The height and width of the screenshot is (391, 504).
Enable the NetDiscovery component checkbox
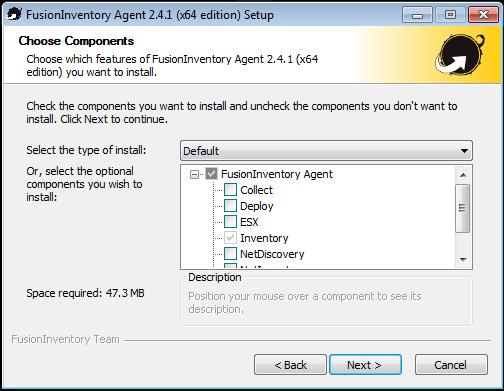[x=230, y=254]
